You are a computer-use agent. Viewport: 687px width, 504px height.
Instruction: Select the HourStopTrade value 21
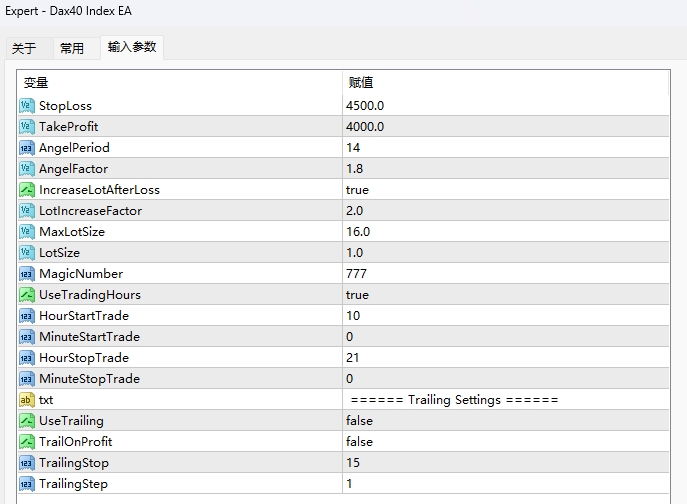353,358
